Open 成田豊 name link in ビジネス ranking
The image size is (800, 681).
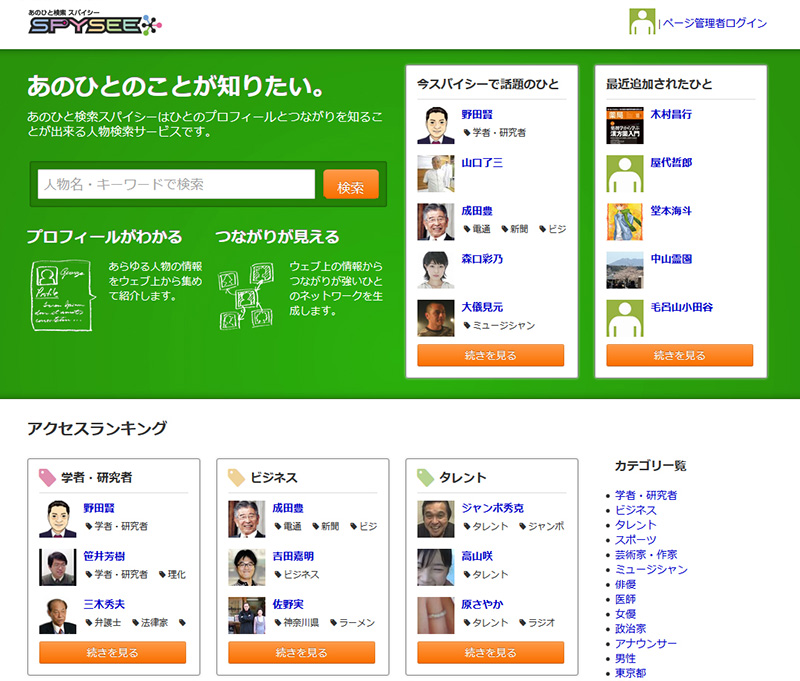coord(288,508)
